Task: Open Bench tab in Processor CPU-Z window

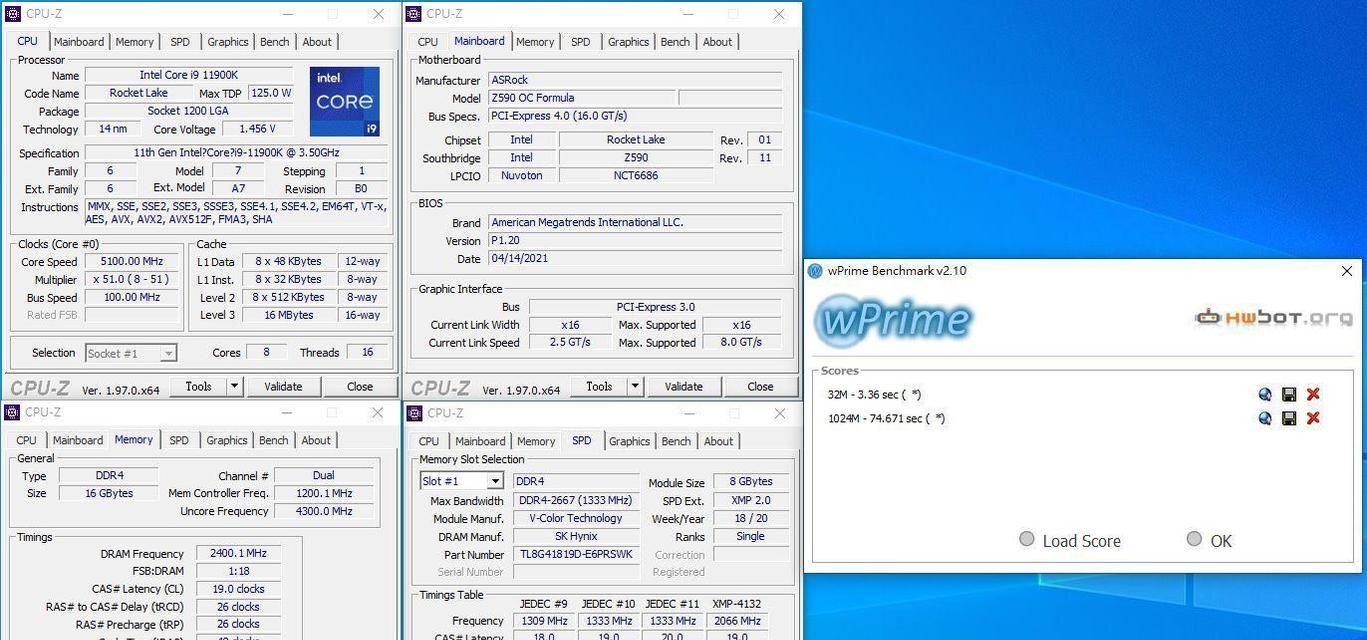Action: (274, 42)
